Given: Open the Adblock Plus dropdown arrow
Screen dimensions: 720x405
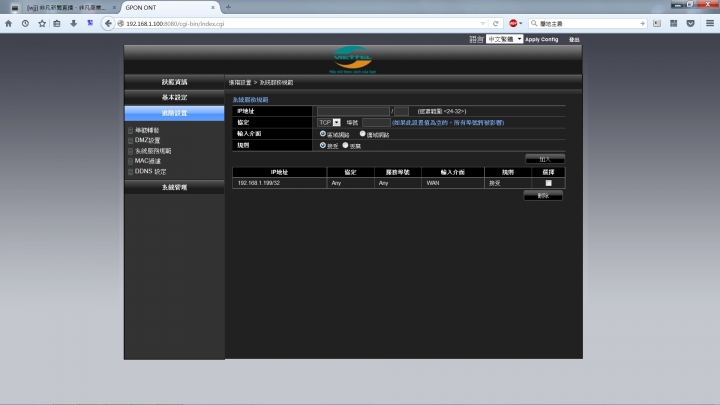Looking at the screenshot, I should pos(521,23).
